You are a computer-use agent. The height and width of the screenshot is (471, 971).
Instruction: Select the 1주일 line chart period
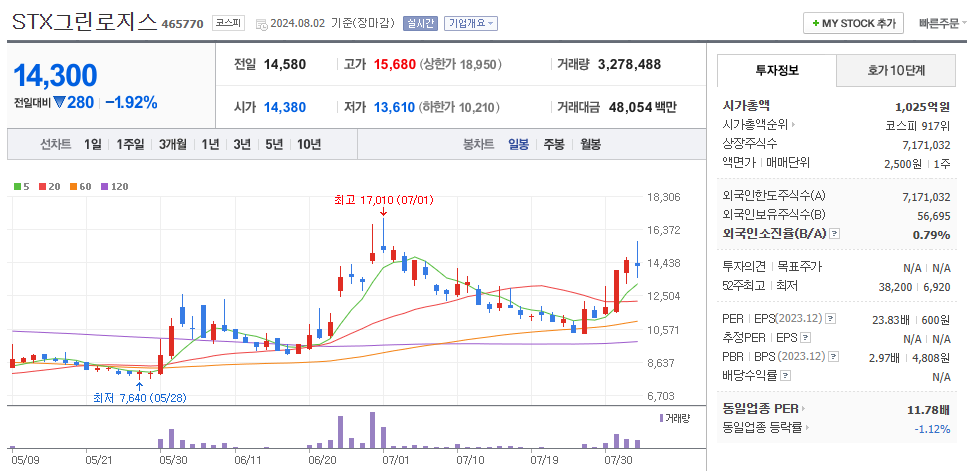130,145
